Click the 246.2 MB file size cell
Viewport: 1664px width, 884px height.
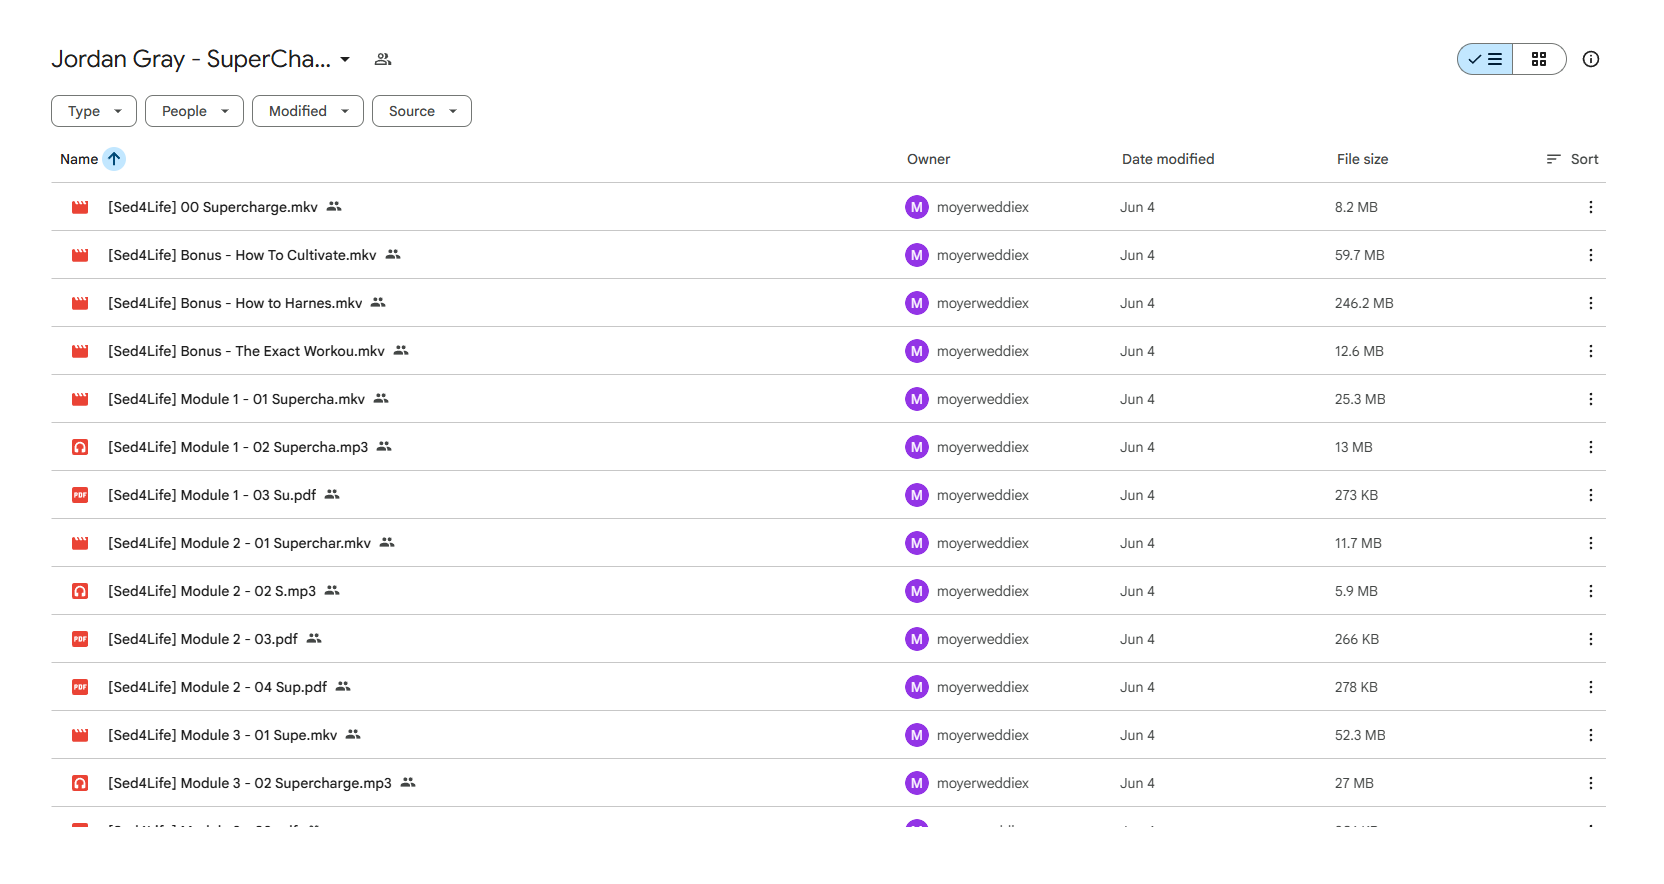click(x=1364, y=303)
